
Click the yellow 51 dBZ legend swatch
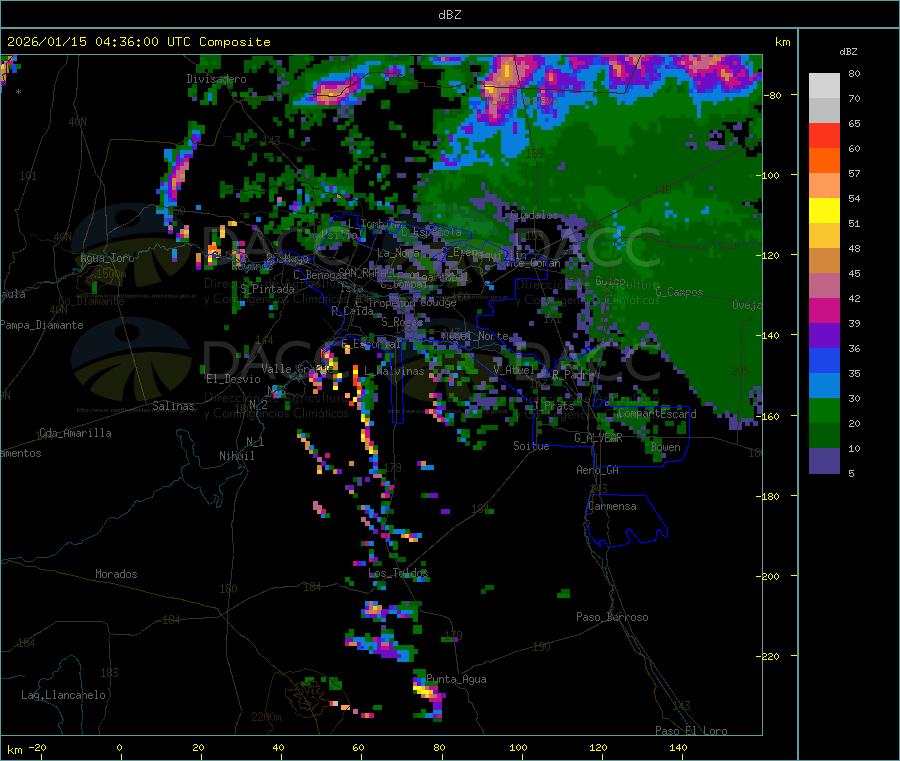point(824,211)
